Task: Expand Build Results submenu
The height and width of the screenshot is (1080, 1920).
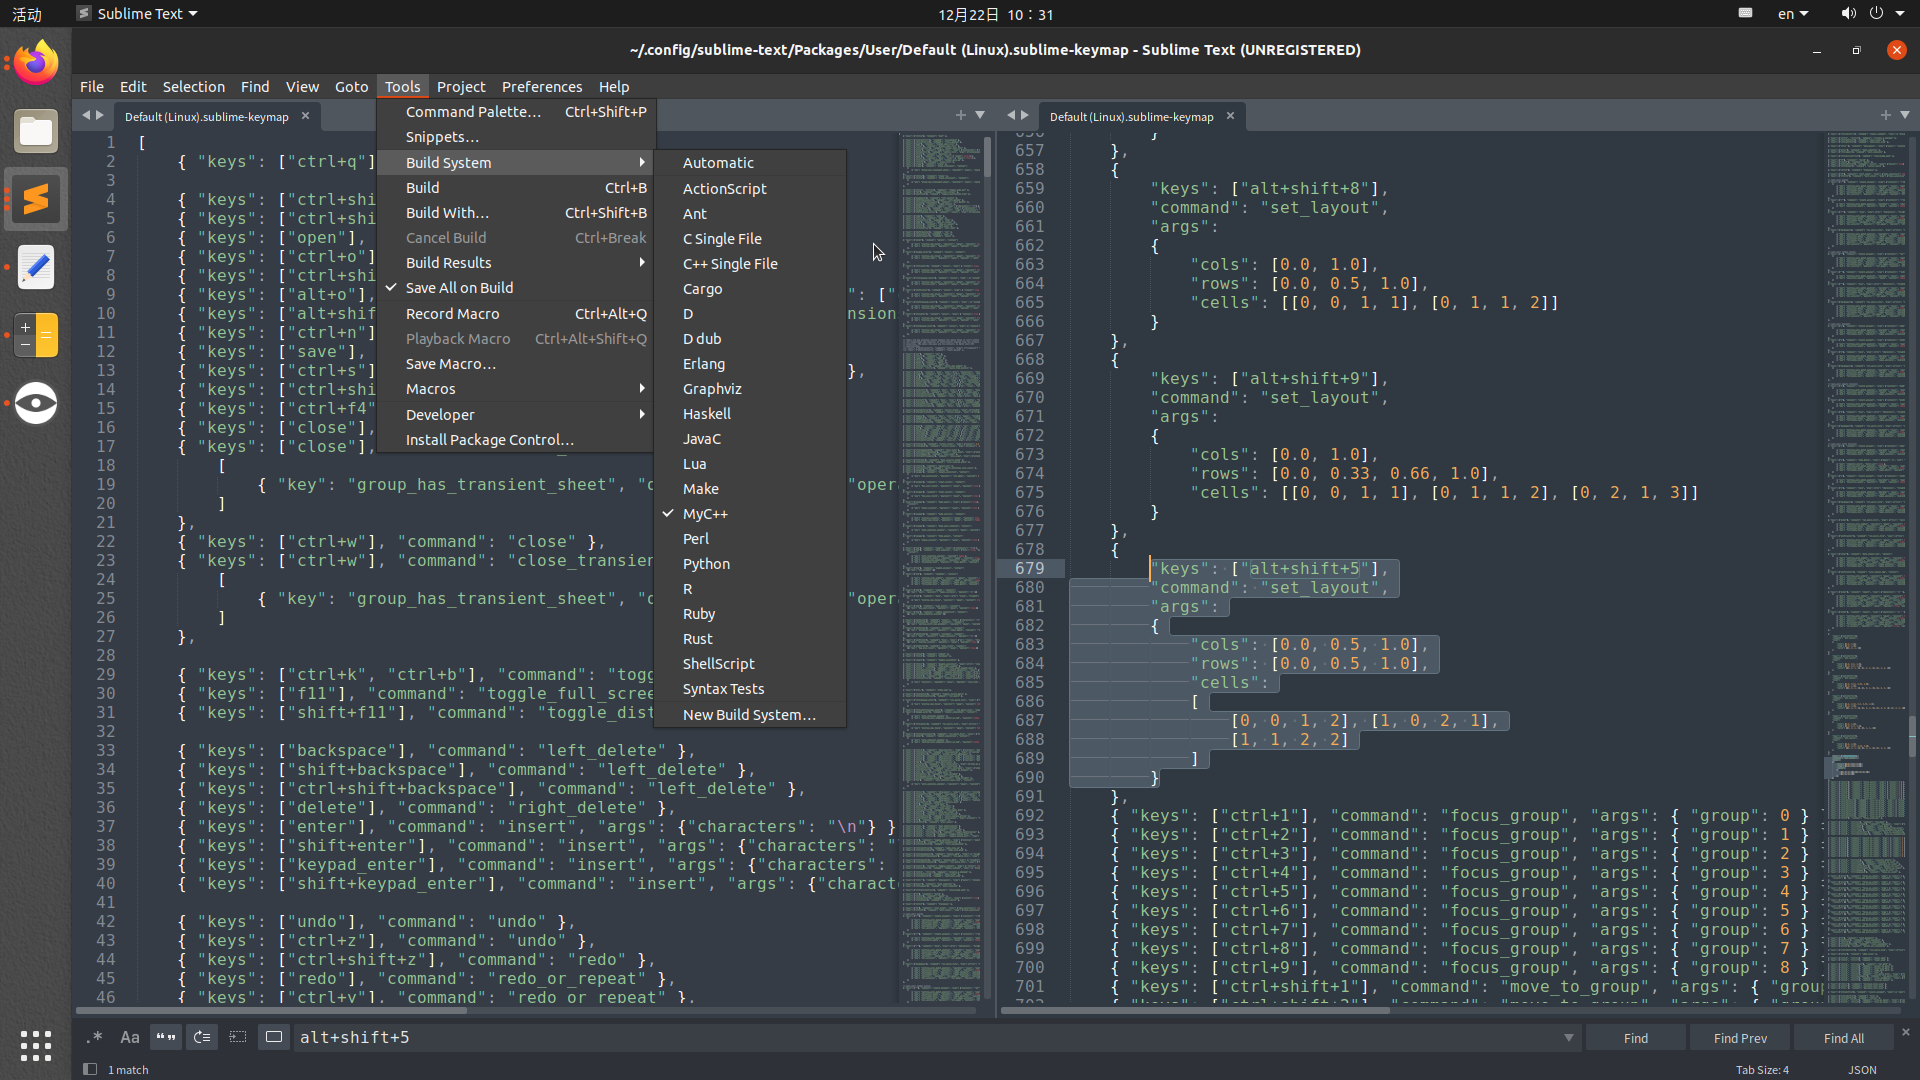Action: 516,263
